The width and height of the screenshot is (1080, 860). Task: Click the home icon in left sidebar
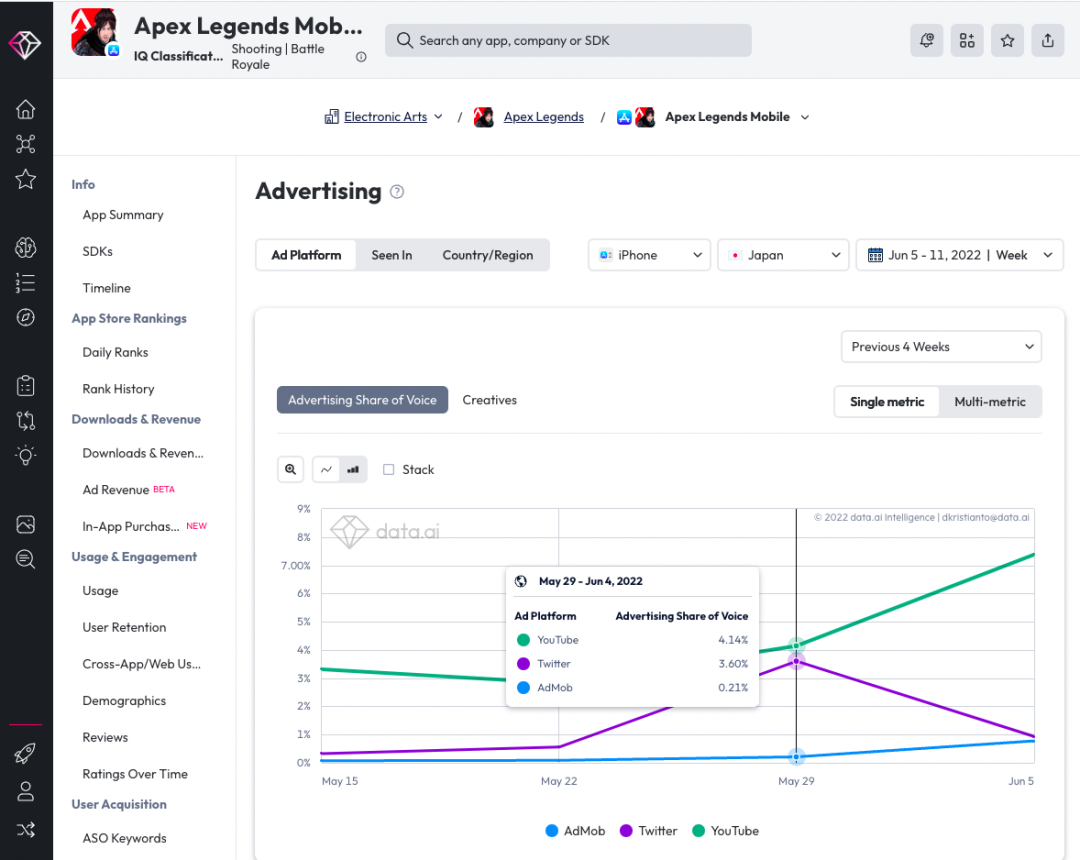(26, 109)
